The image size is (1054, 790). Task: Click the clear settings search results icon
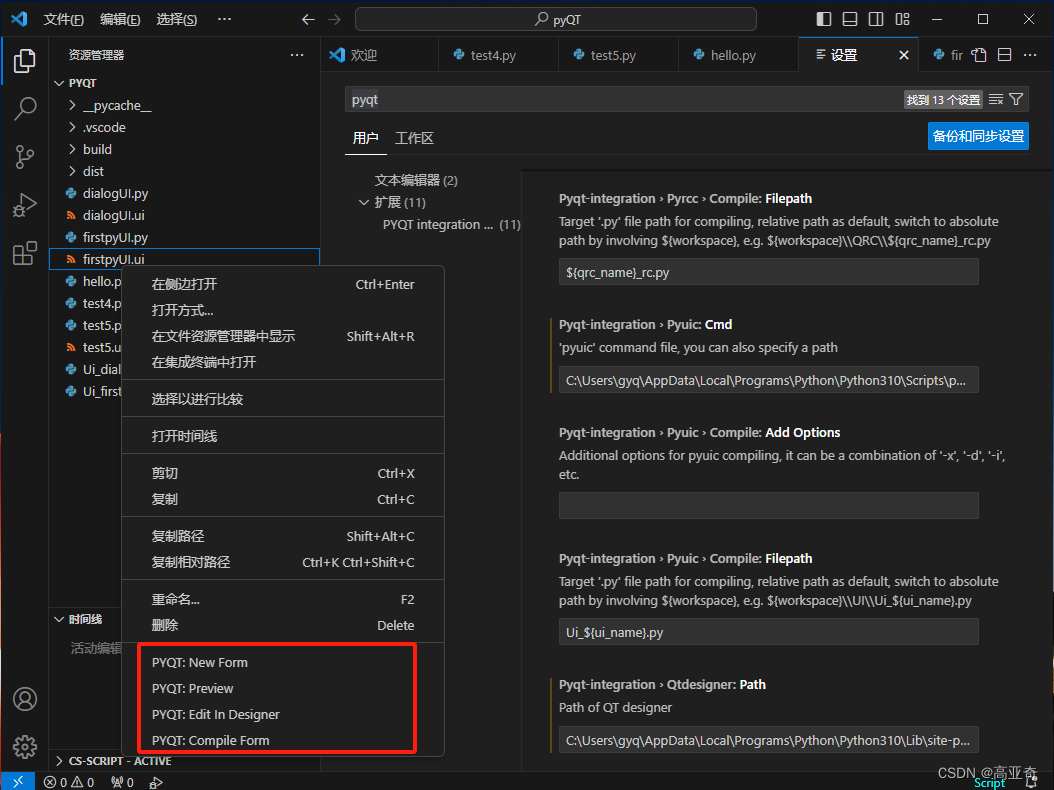click(x=995, y=100)
